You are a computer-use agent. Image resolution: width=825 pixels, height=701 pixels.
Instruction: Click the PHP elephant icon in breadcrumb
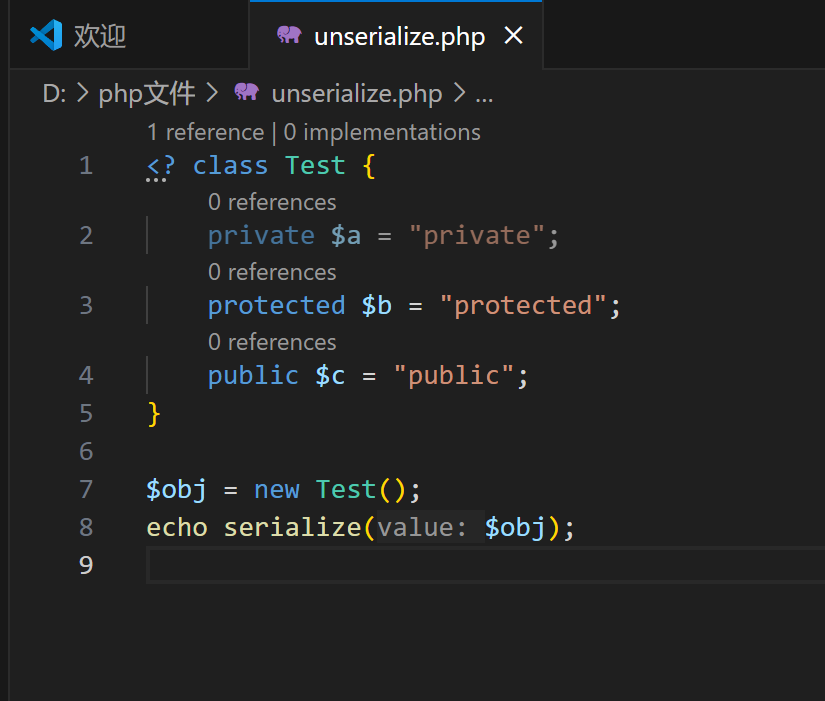coord(246,92)
